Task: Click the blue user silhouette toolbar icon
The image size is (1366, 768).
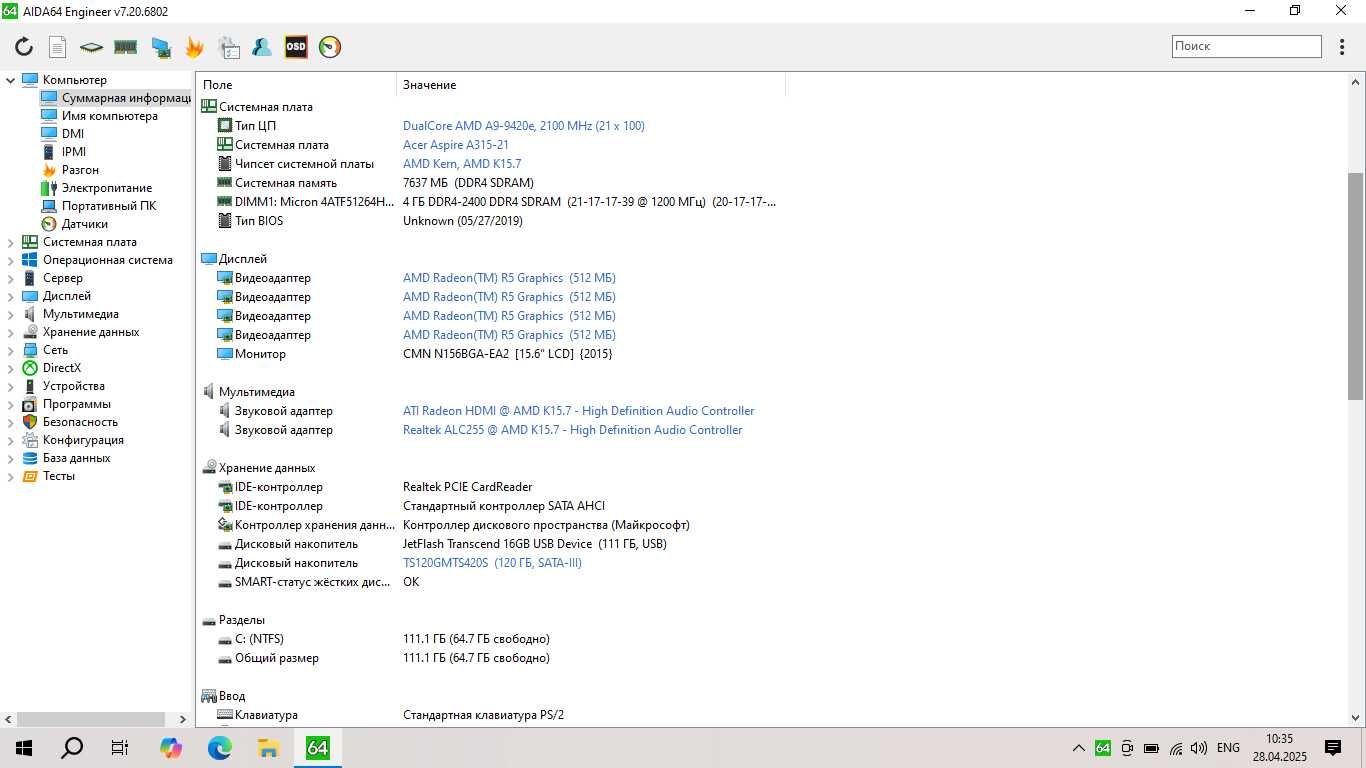Action: click(262, 47)
